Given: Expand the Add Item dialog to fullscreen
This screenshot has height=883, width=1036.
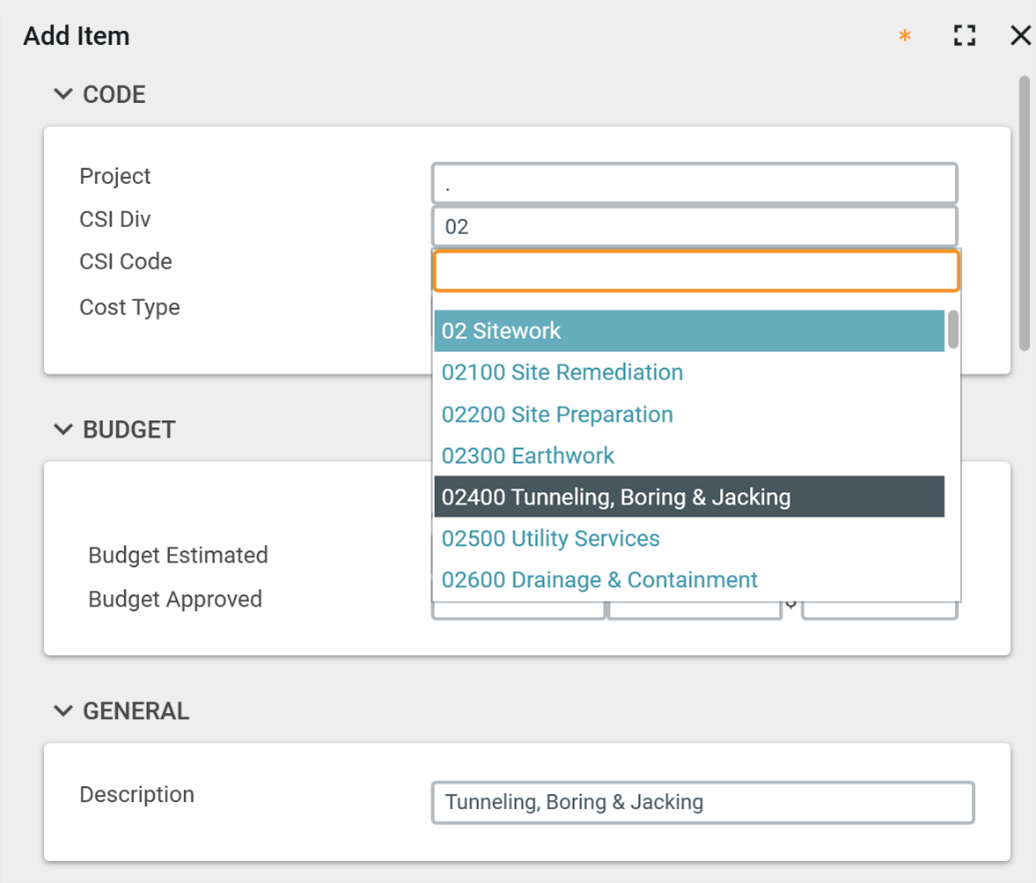Looking at the screenshot, I should pyautogui.click(x=964, y=37).
